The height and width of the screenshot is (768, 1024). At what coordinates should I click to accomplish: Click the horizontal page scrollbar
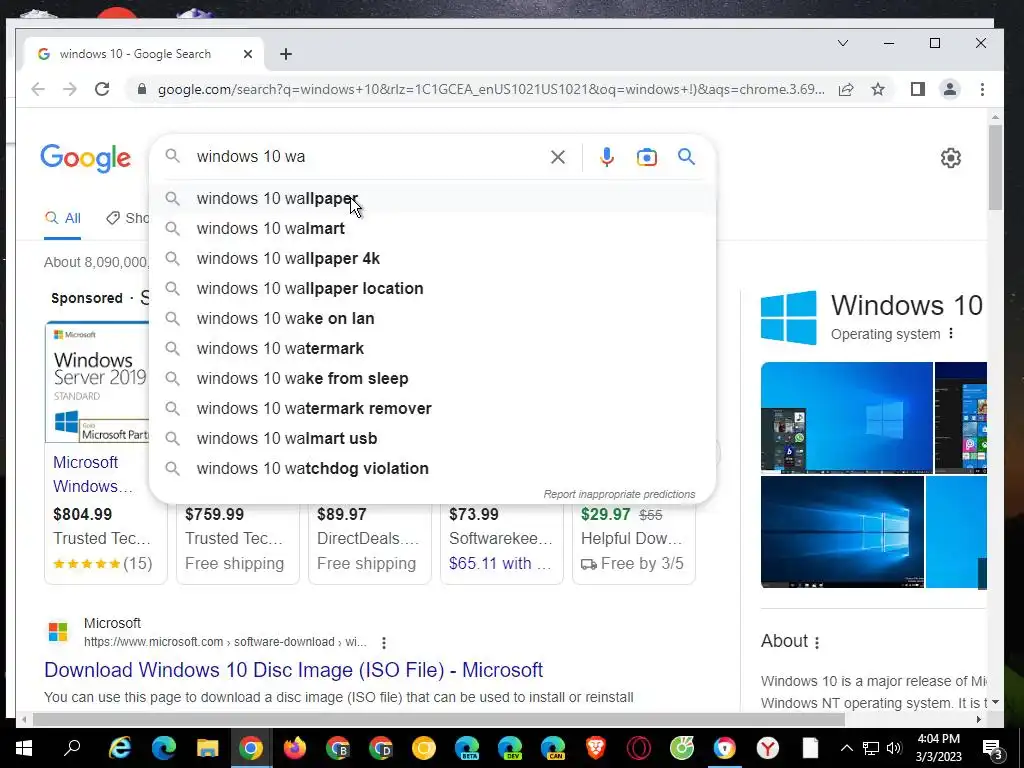pos(438,720)
